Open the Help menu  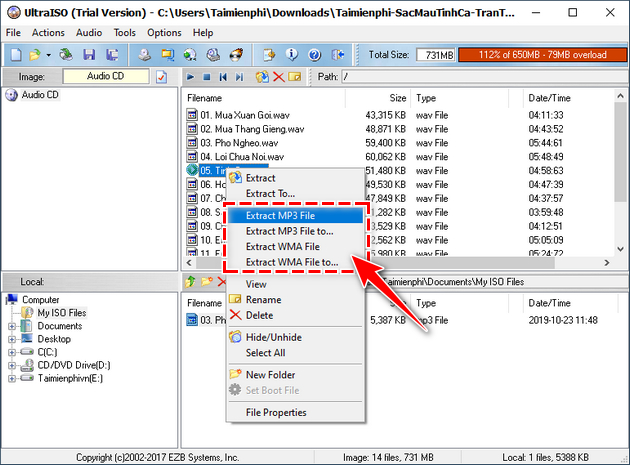[203, 33]
